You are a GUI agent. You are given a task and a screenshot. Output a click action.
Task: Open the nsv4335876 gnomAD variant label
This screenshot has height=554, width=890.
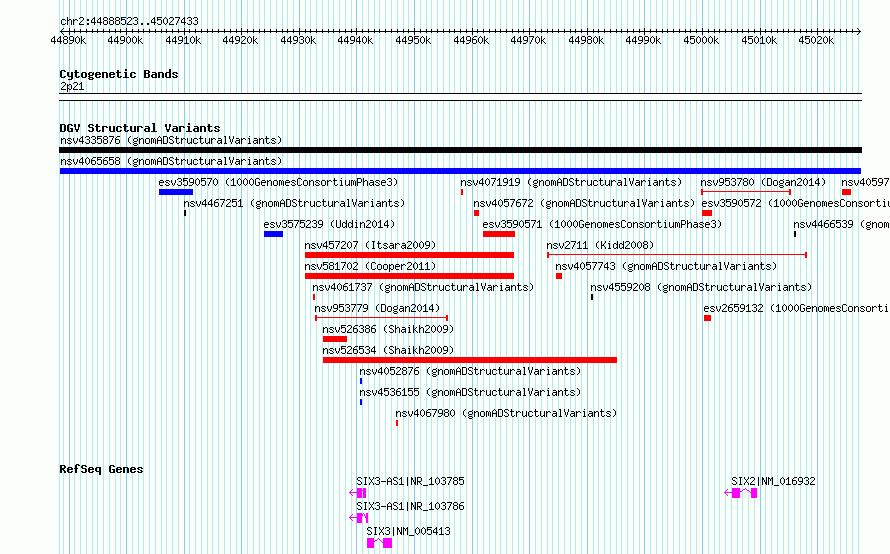coord(171,140)
